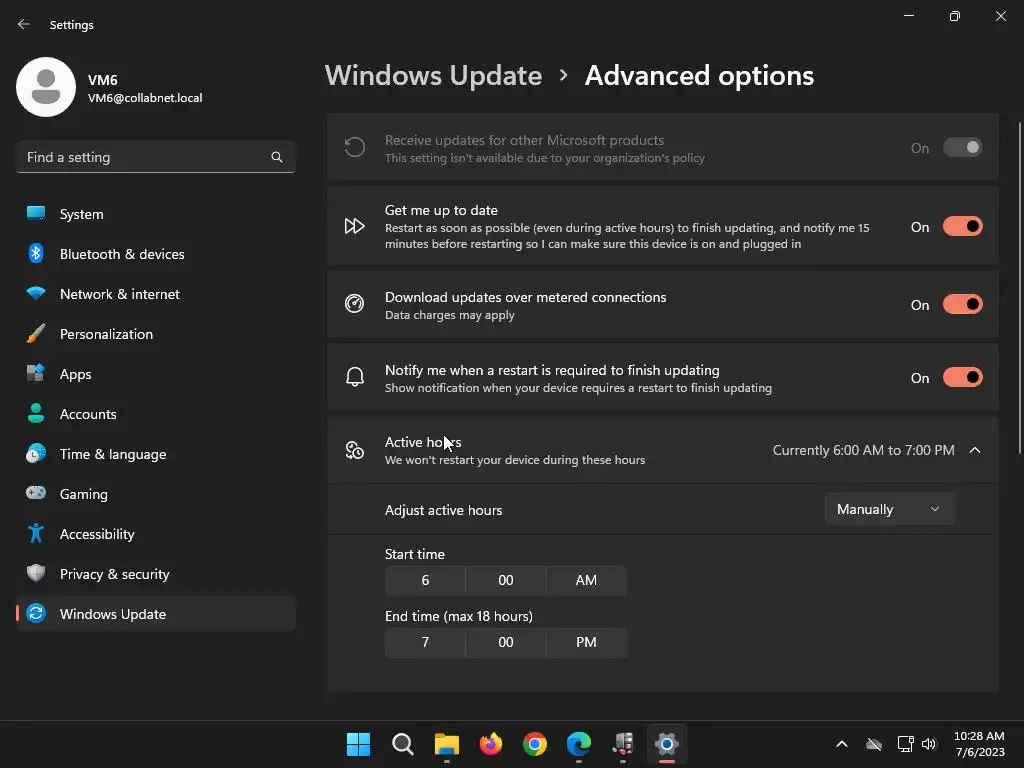Click the Privacy & security shield icon
The width and height of the screenshot is (1024, 768).
click(x=36, y=573)
